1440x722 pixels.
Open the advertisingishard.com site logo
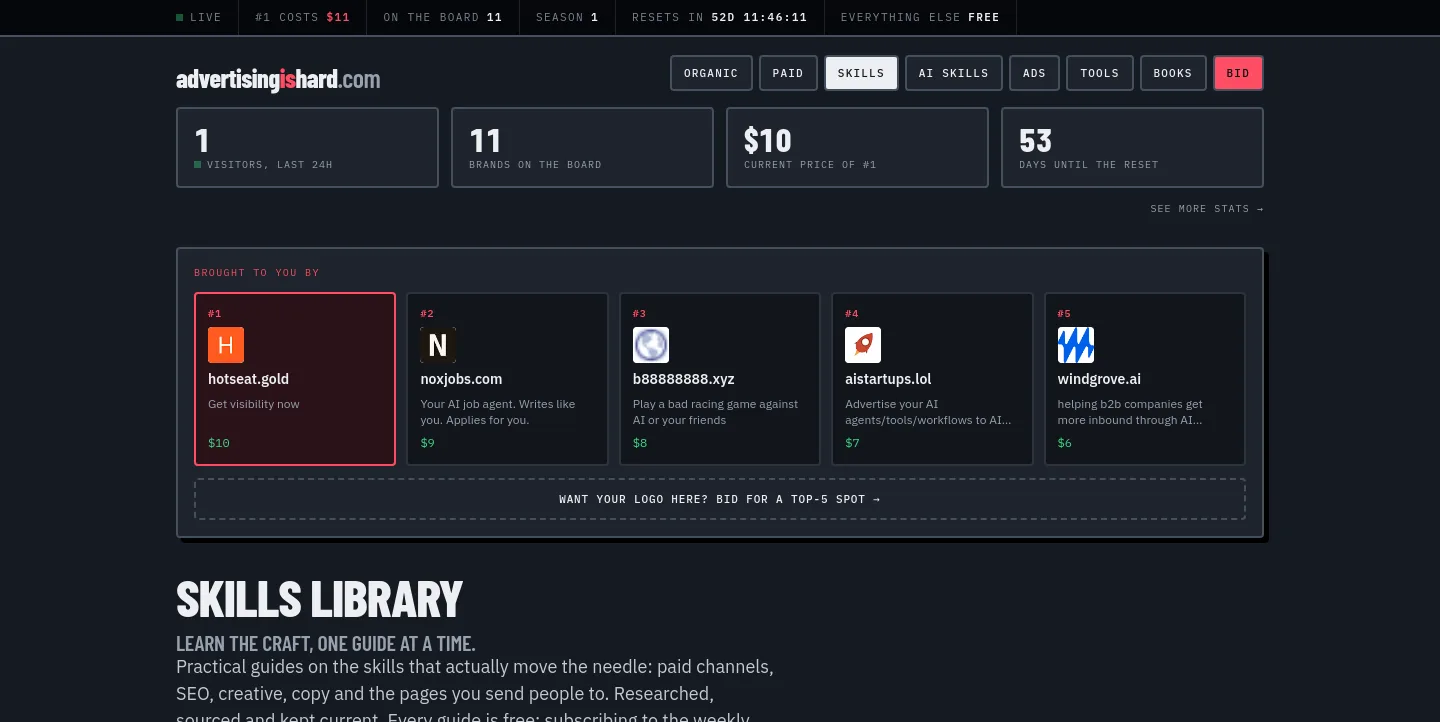pyautogui.click(x=278, y=79)
